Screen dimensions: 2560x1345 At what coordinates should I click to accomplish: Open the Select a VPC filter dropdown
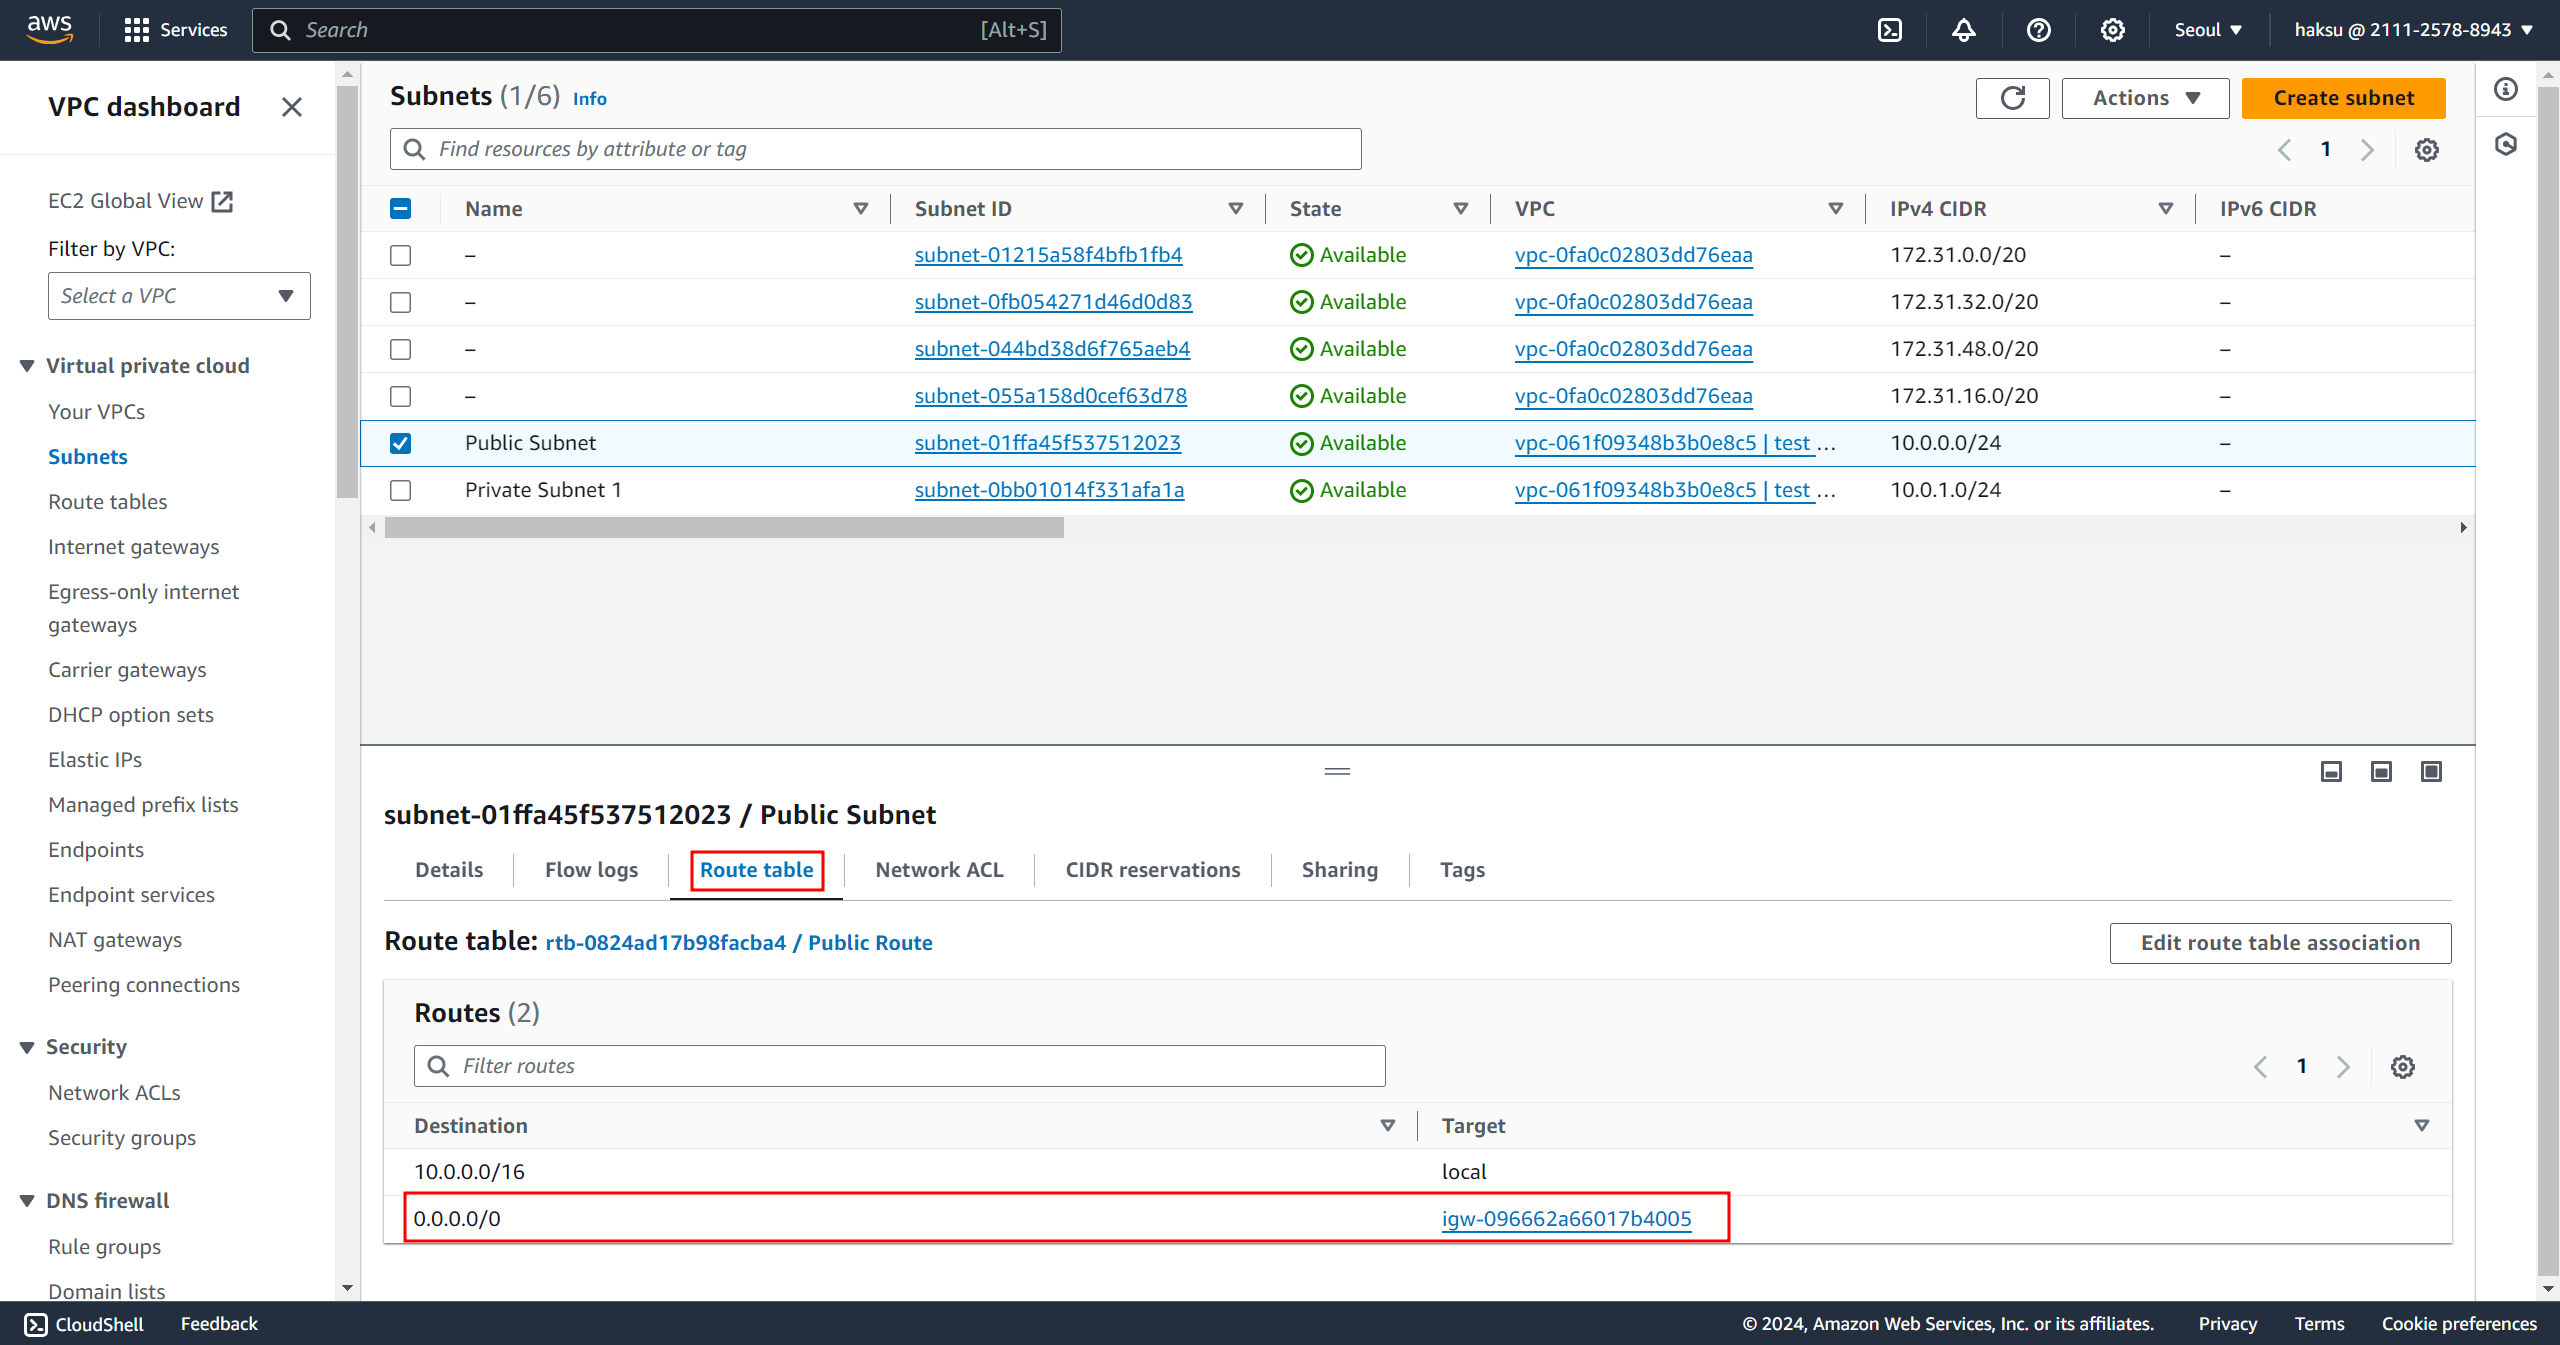[x=179, y=296]
